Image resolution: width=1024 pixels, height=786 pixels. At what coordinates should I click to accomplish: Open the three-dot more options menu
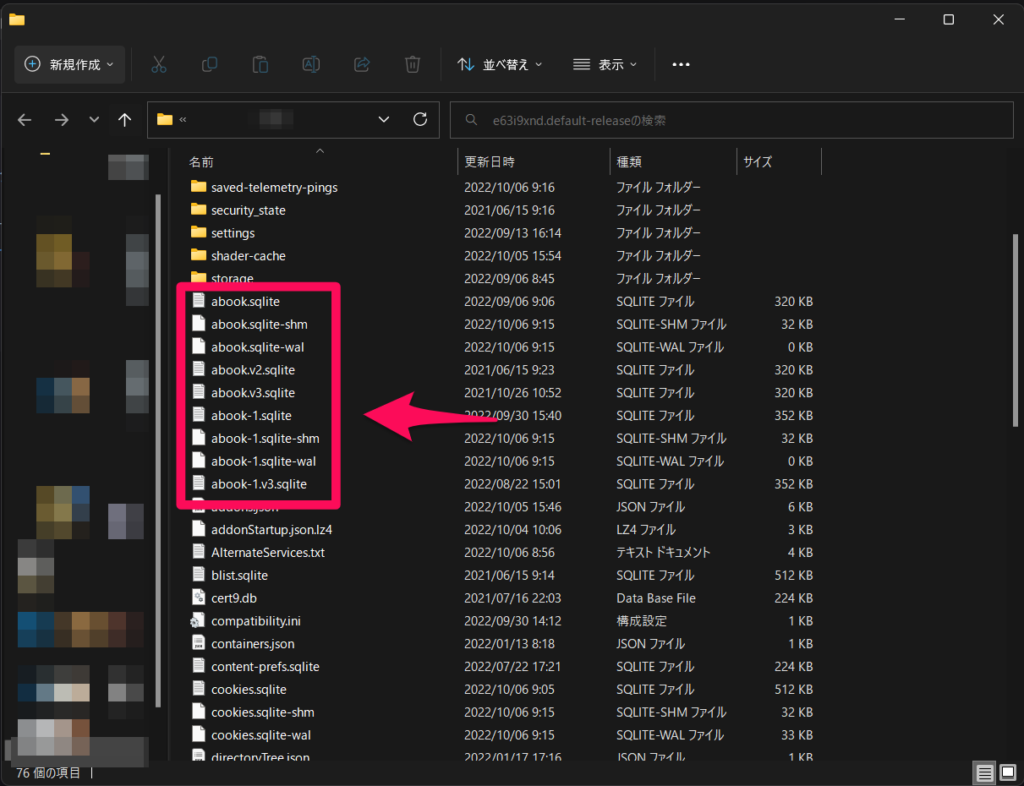click(x=681, y=64)
